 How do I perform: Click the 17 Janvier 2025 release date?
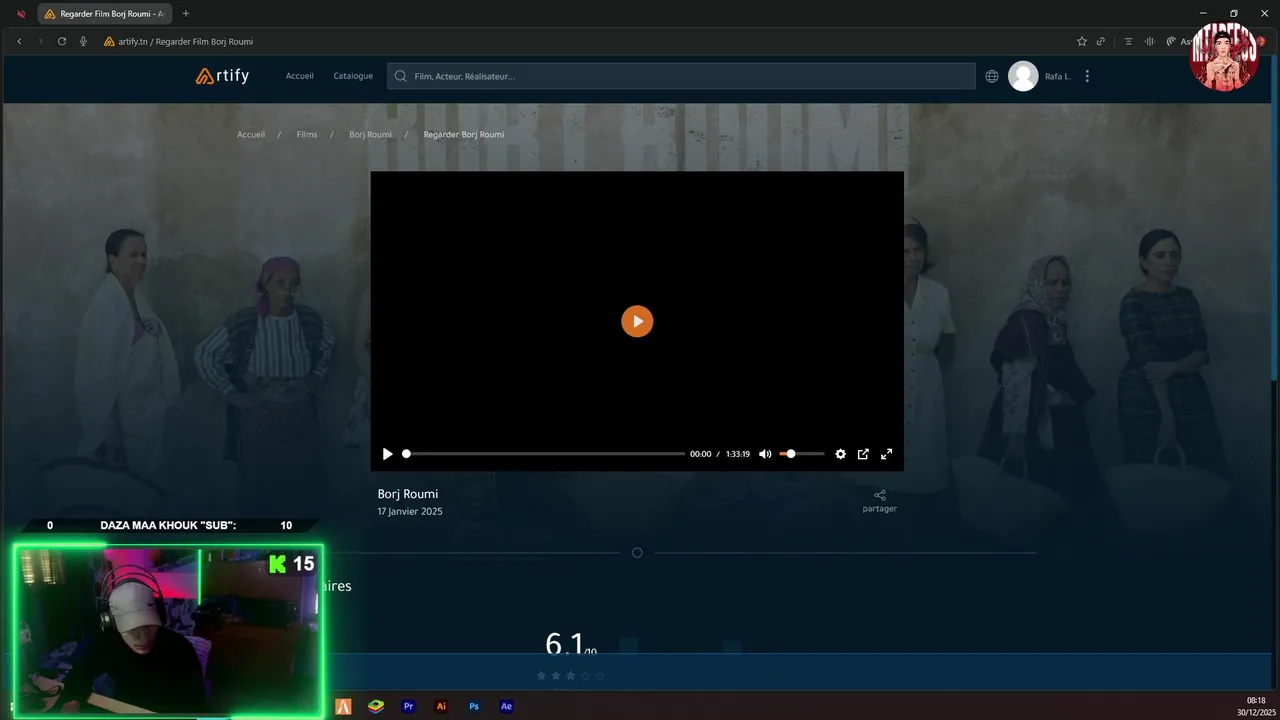(x=410, y=511)
